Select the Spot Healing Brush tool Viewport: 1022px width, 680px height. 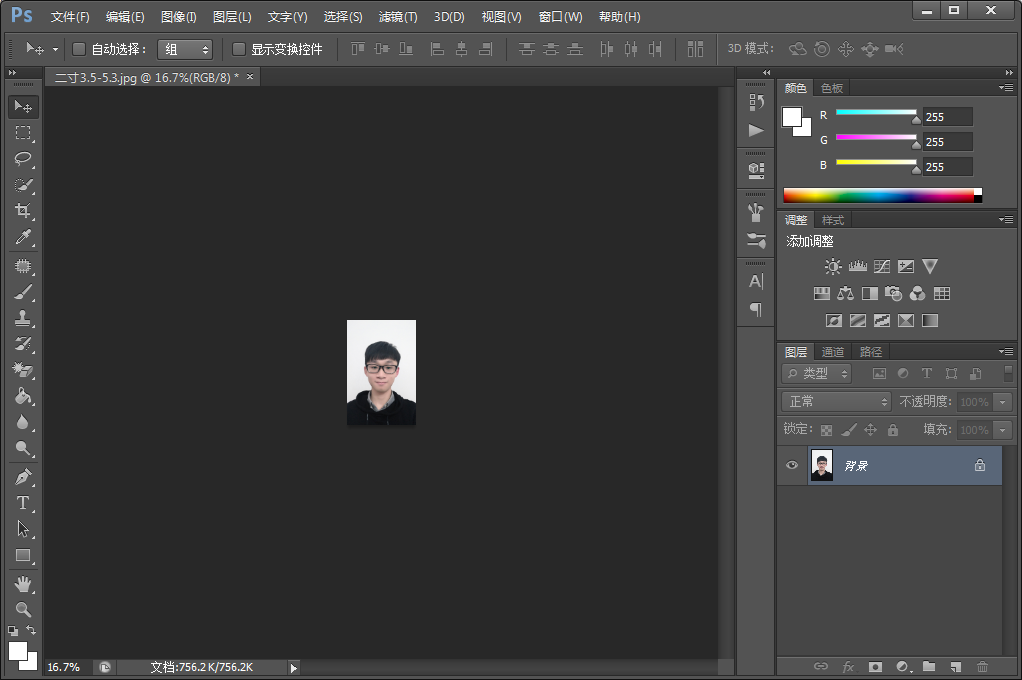point(23,266)
